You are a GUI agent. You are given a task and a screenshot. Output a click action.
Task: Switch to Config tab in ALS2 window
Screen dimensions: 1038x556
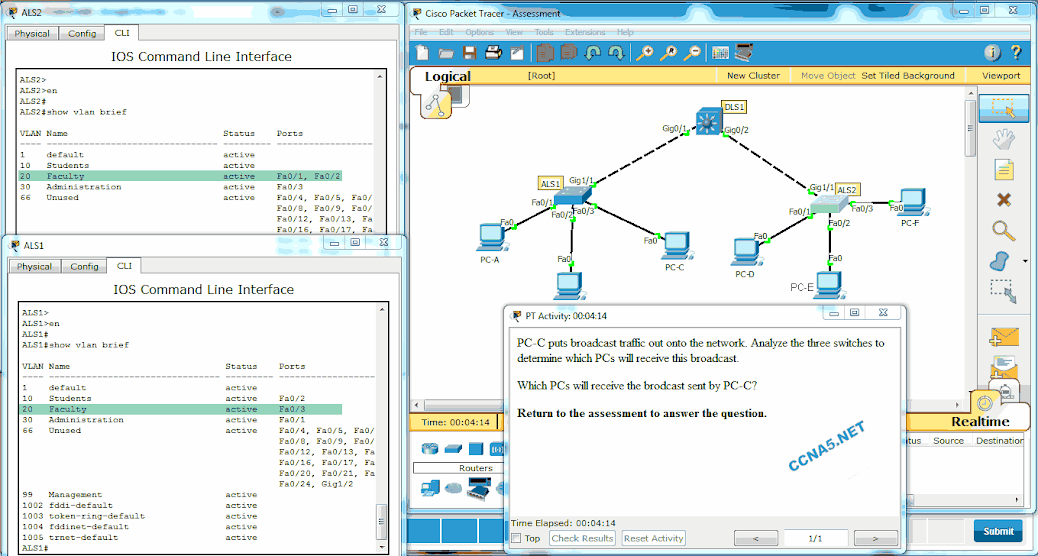[x=82, y=33]
